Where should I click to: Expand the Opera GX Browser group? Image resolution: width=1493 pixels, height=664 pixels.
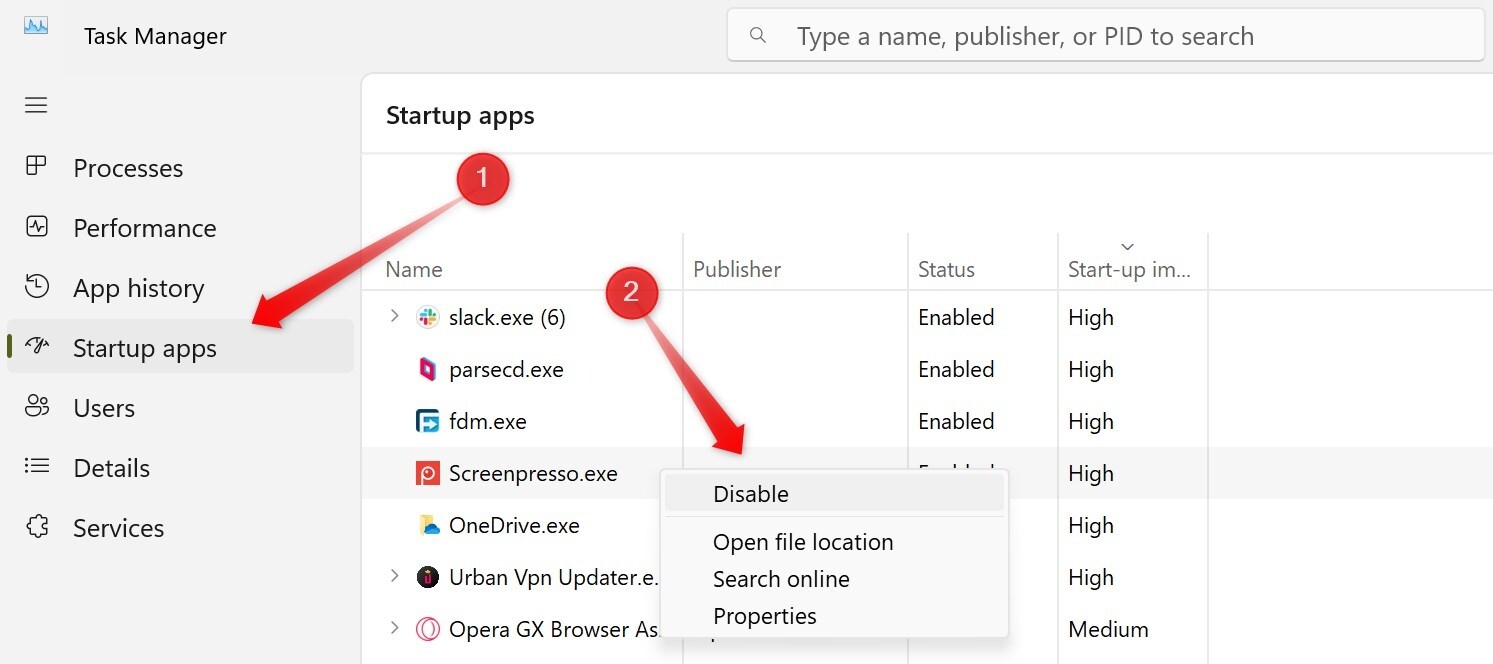click(x=394, y=629)
